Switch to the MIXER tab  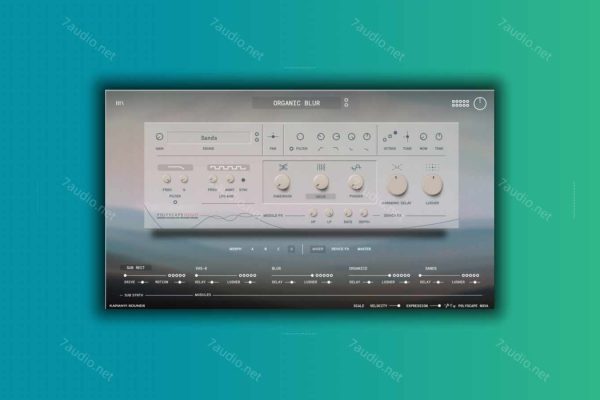pos(318,249)
